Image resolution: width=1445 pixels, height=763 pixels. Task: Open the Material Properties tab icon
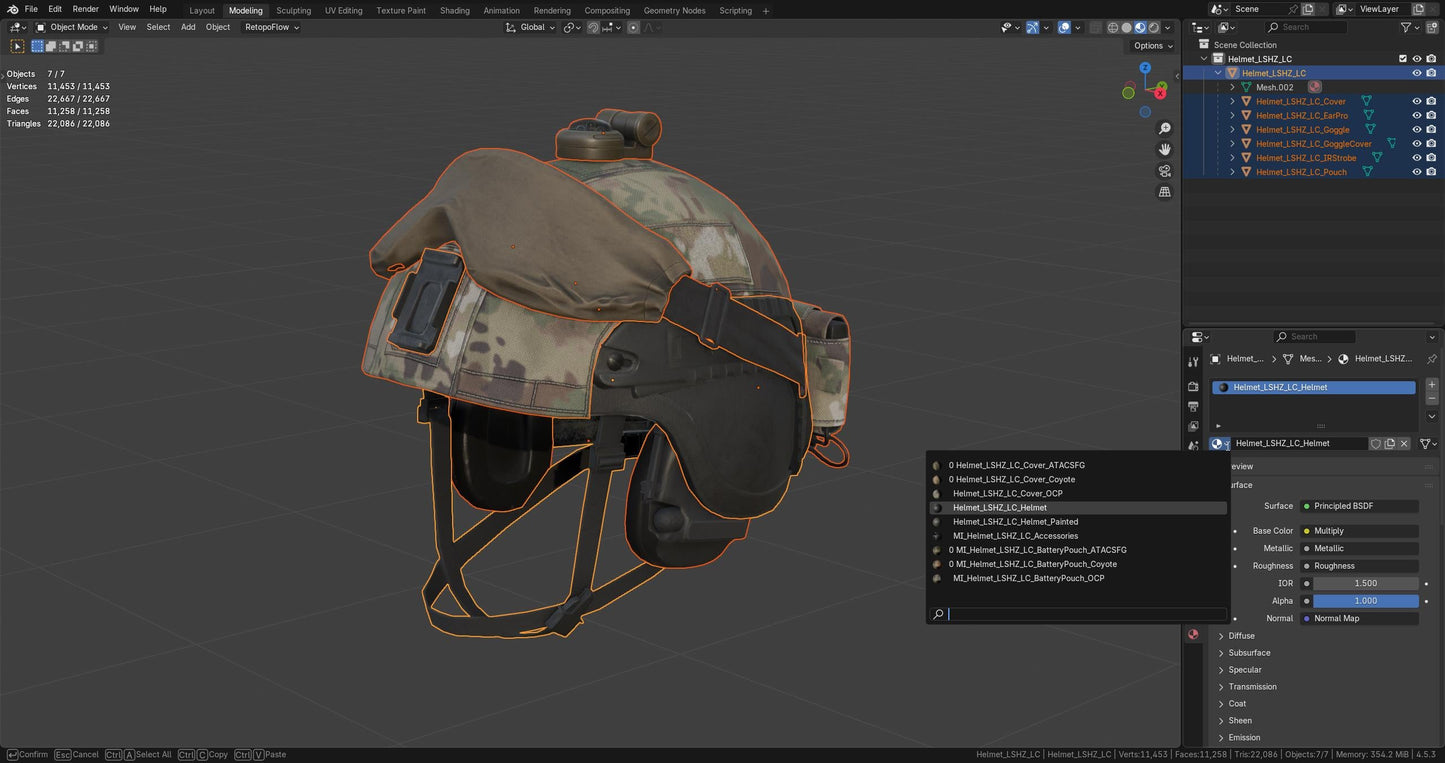(1192, 634)
